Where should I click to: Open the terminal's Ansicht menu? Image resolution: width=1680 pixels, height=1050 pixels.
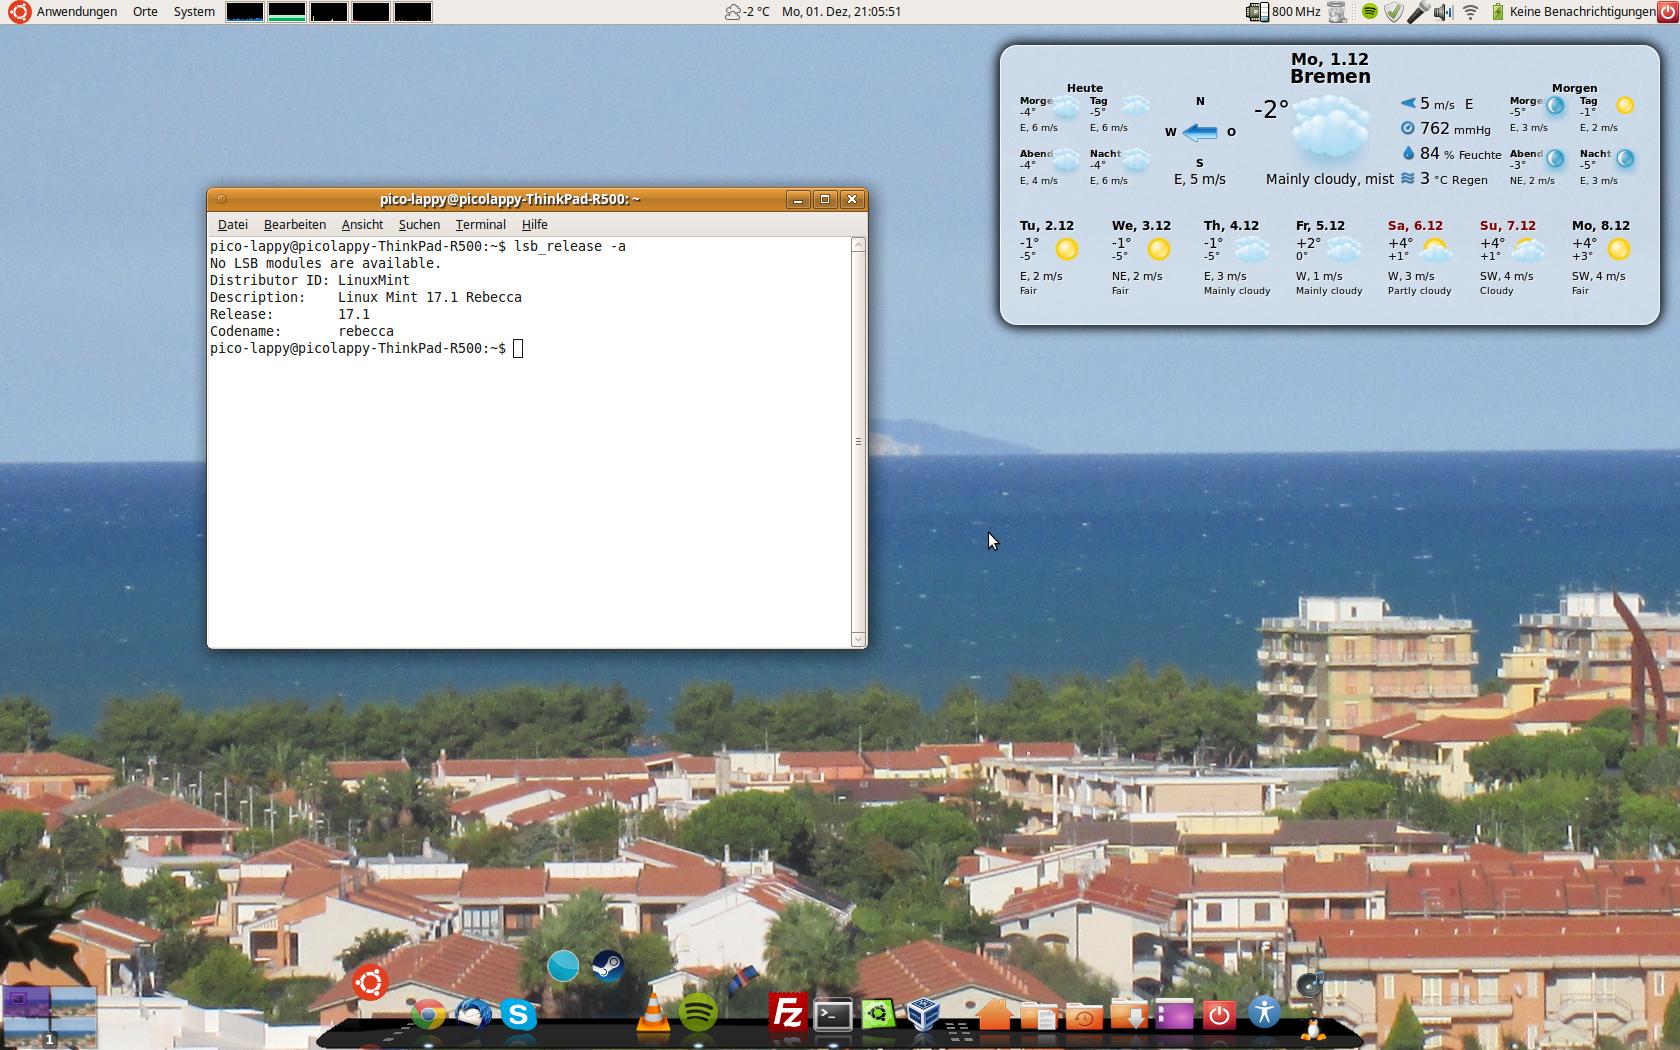[362, 225]
